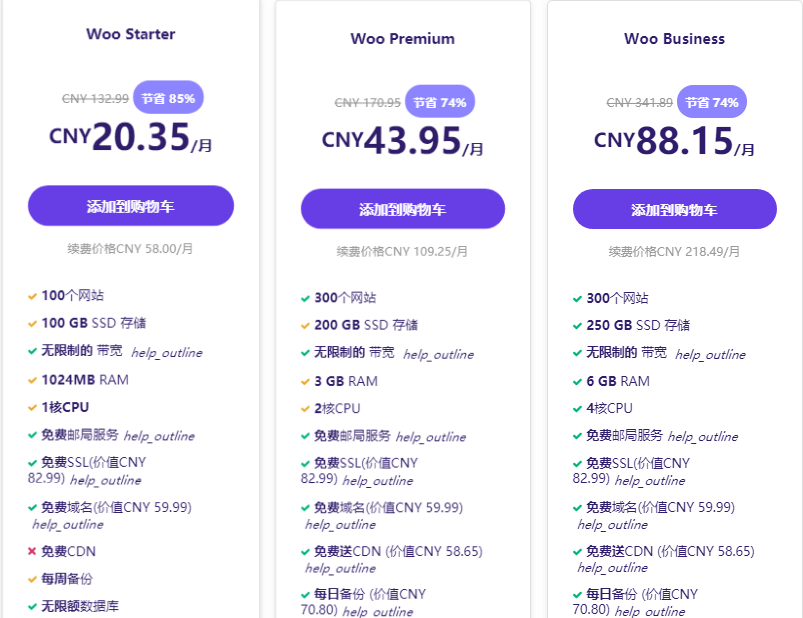This screenshot has width=803, height=618.
Task: Click the checkmark beside 无限额数据库 feature
Action: pos(32,603)
